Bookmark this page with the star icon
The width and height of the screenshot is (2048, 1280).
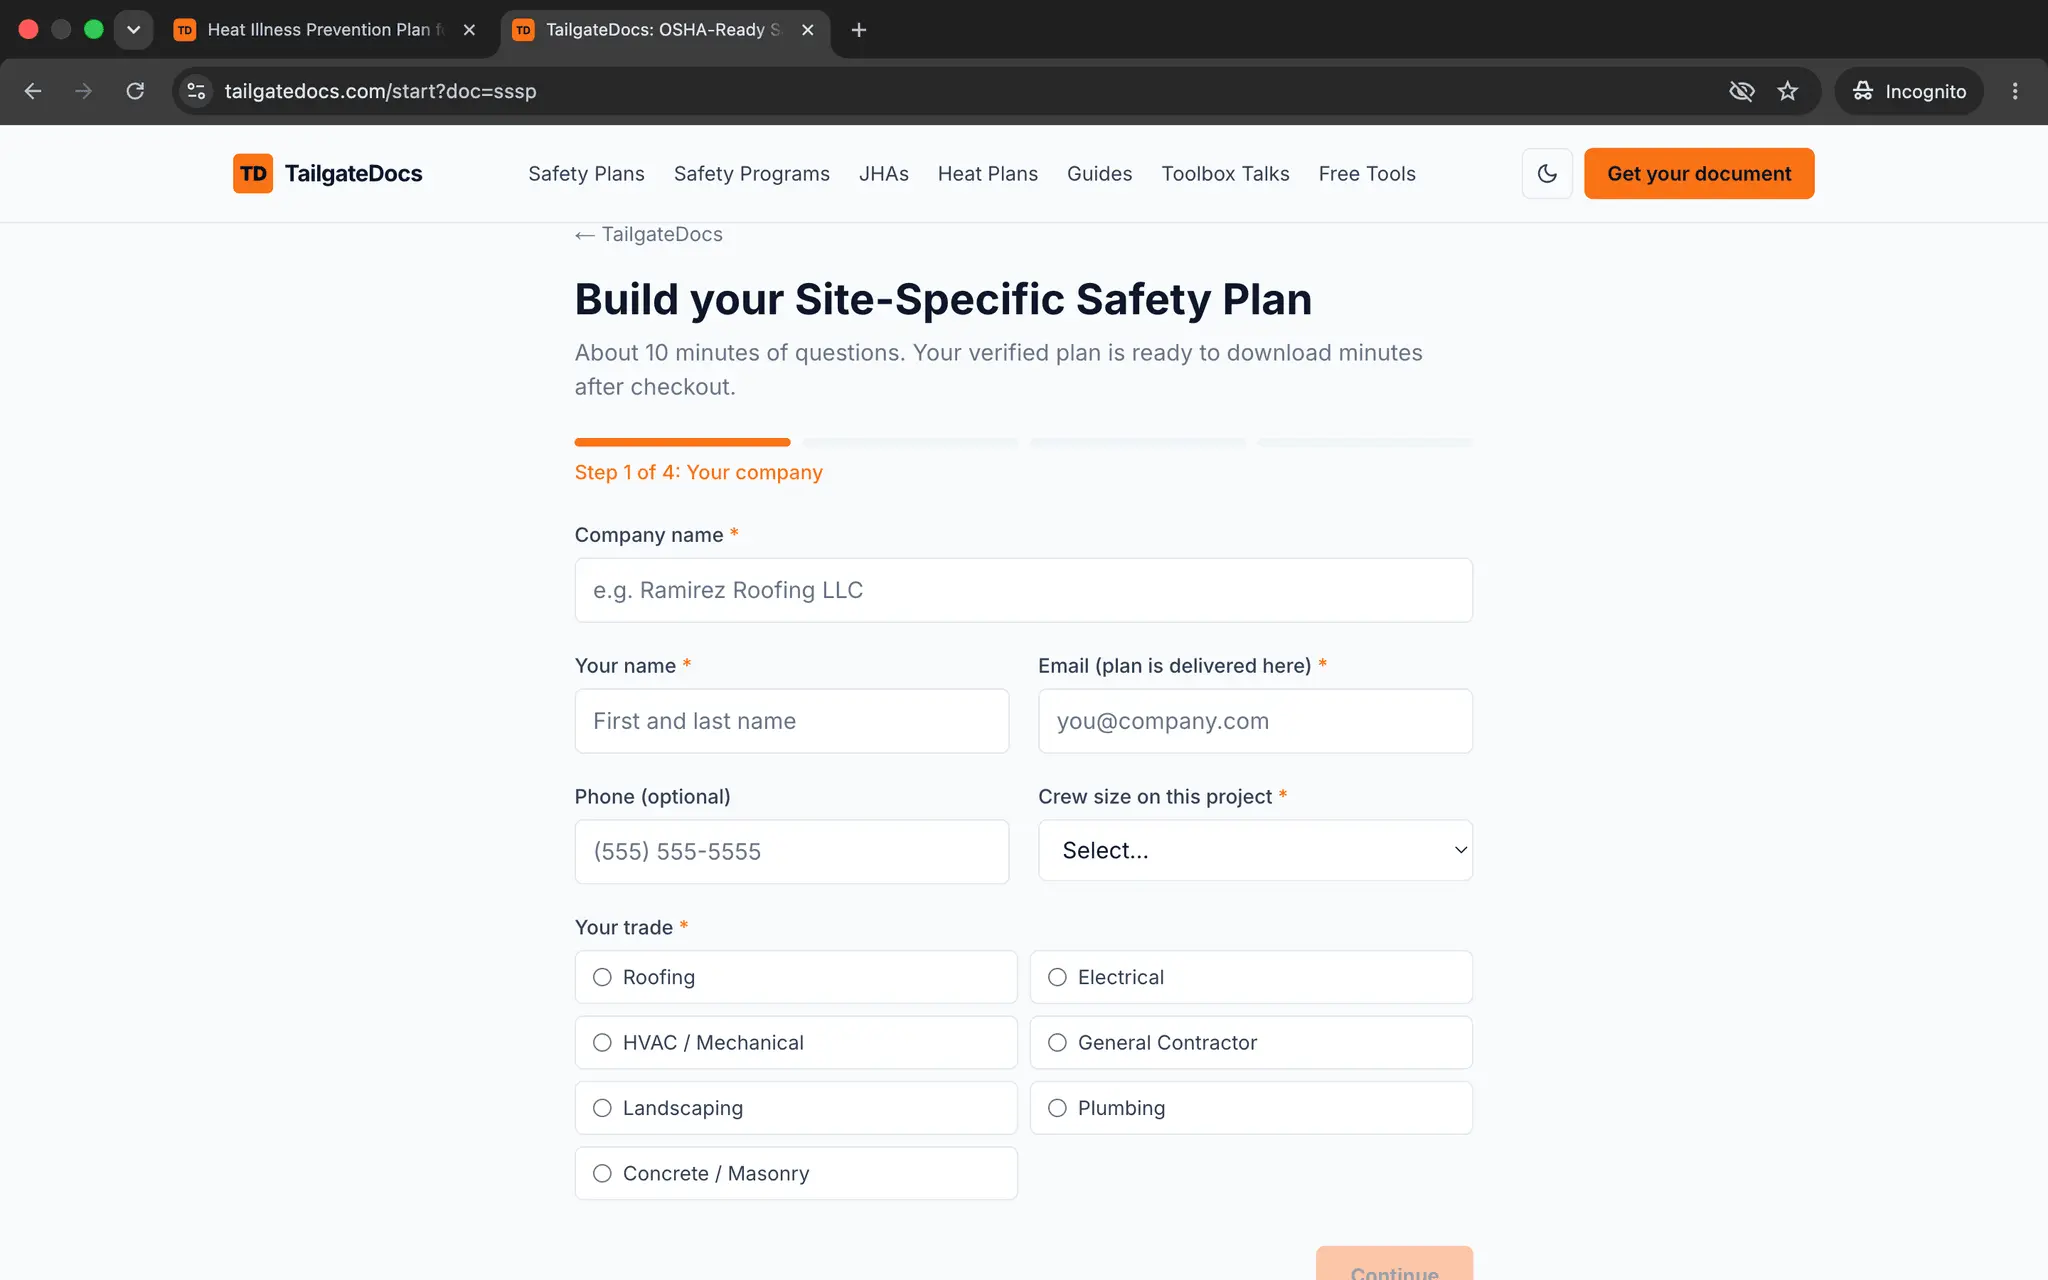click(1788, 91)
